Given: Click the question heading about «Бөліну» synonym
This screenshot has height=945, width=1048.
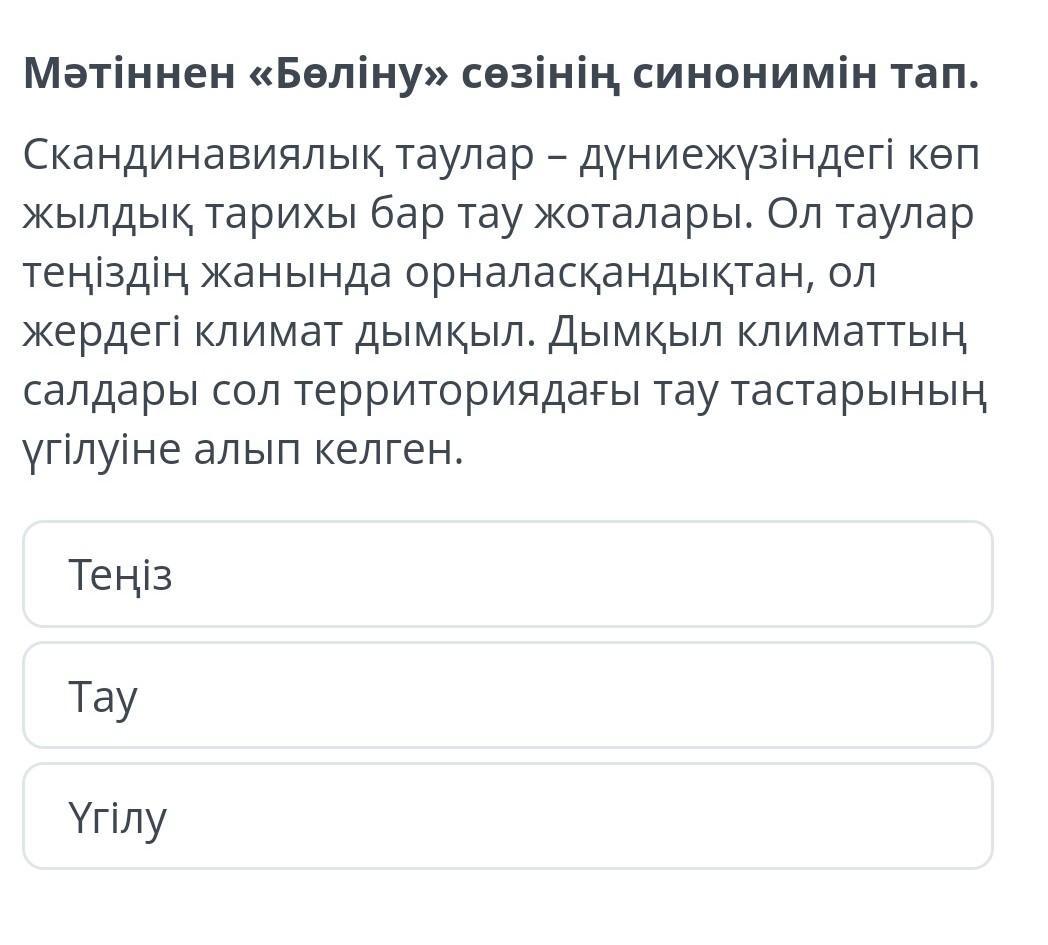Looking at the screenshot, I should pos(501,72).
